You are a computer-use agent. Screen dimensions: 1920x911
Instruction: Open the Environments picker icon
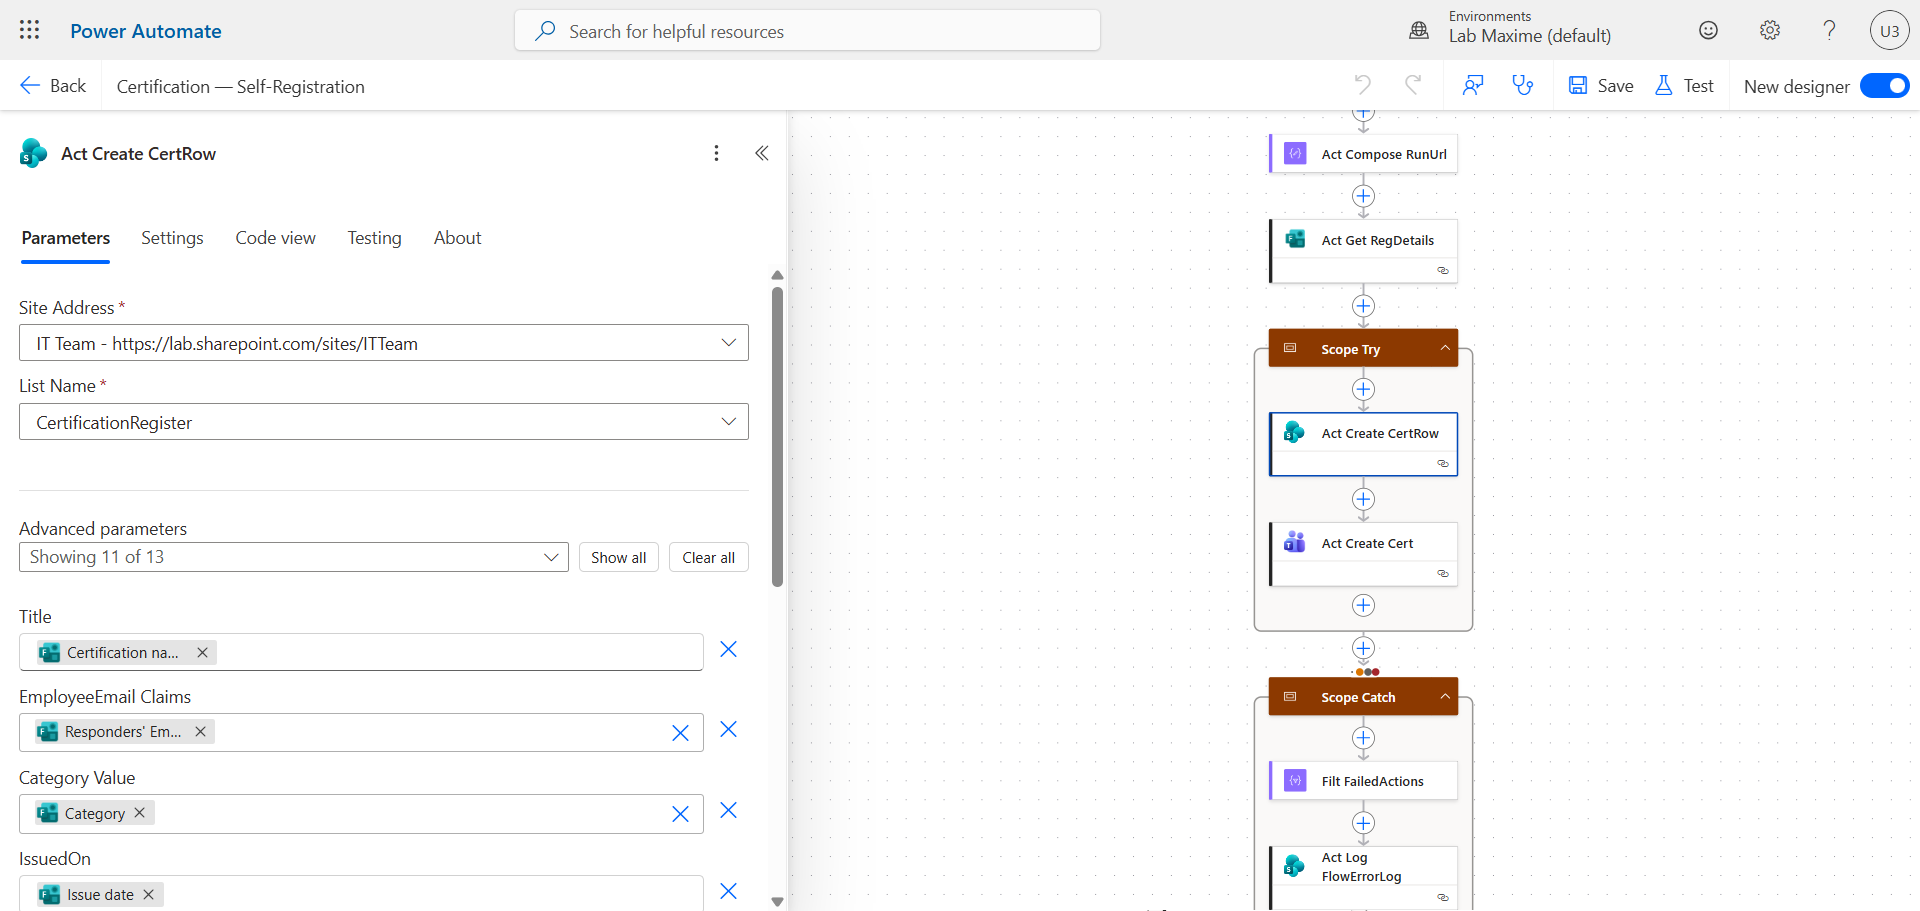(1419, 30)
